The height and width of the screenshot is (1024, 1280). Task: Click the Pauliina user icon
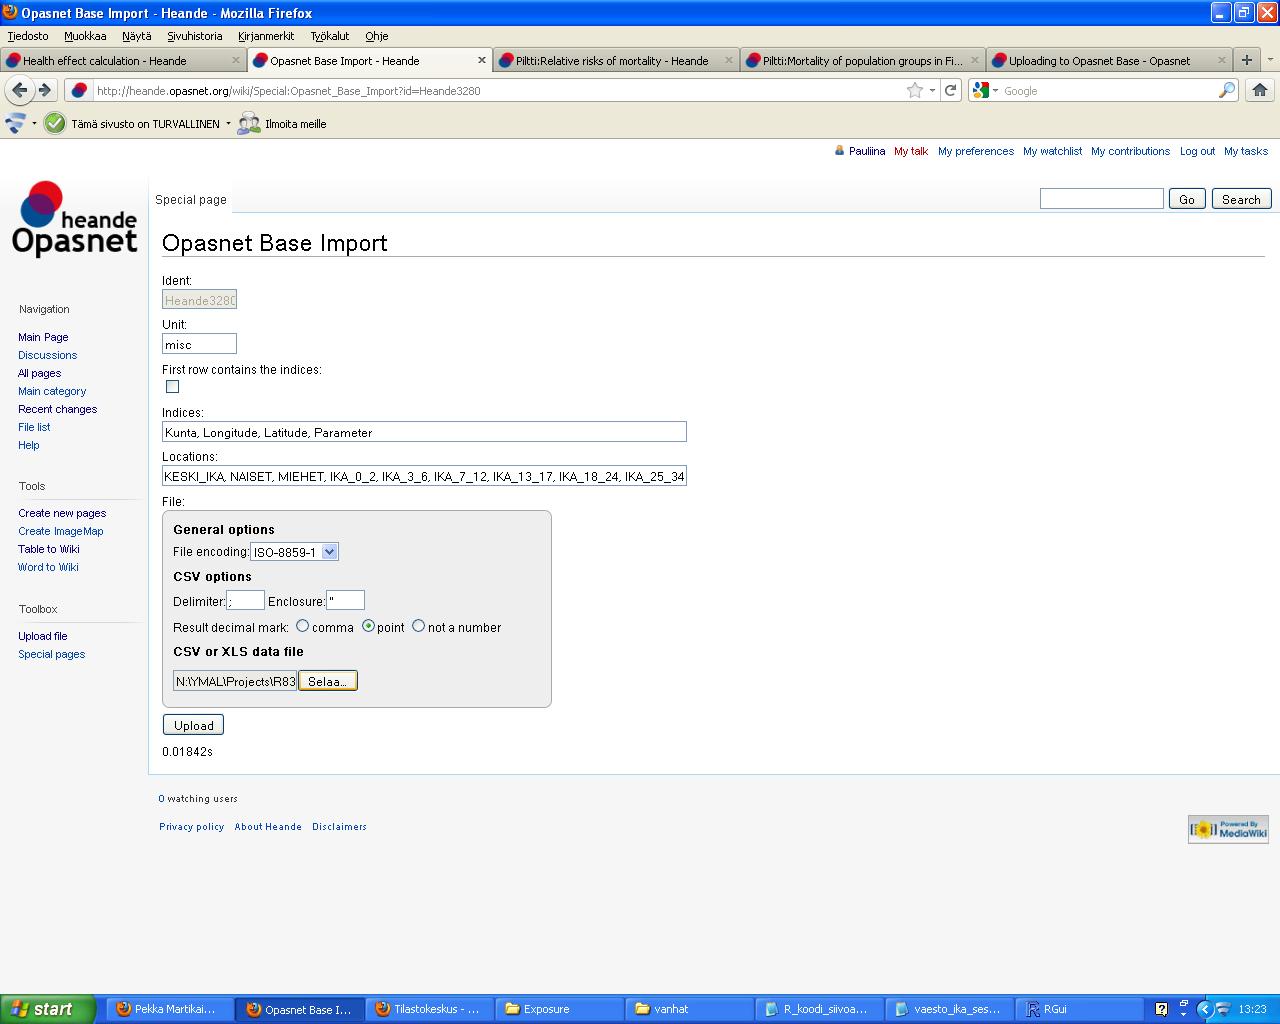[x=839, y=151]
